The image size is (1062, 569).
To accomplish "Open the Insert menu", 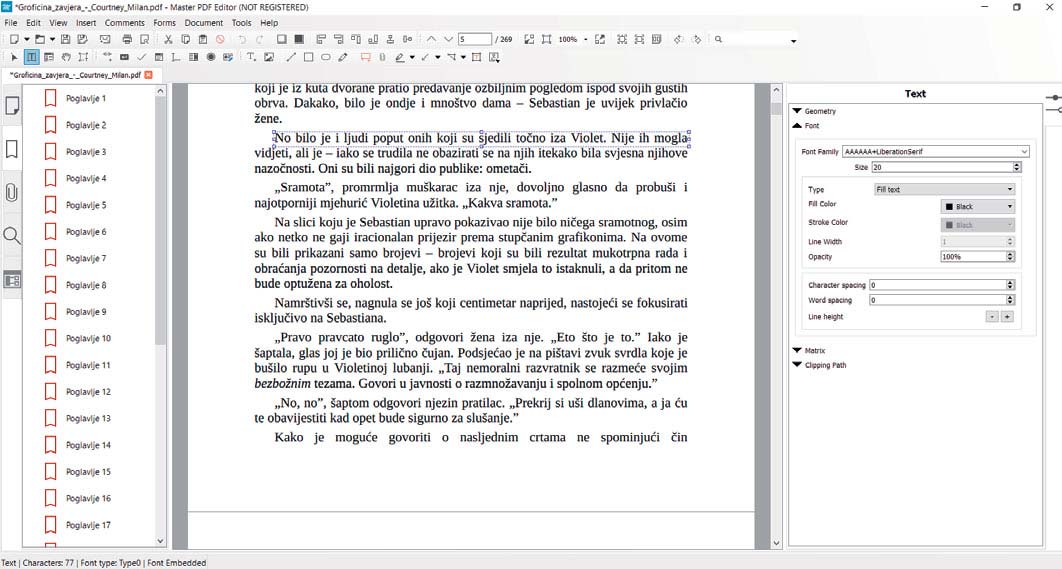I will click(x=86, y=22).
